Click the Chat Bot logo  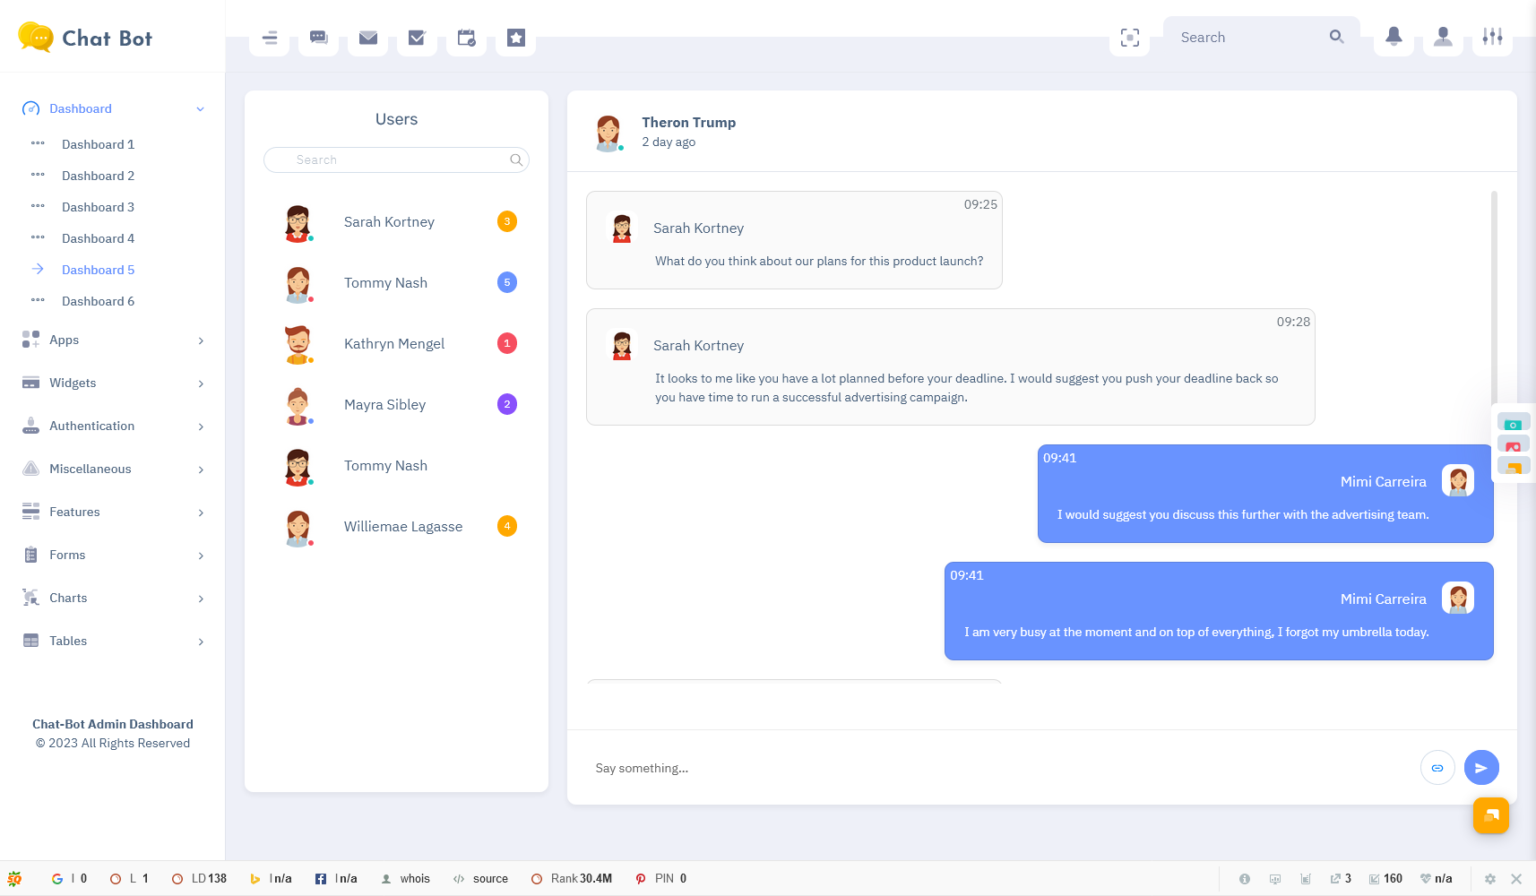pyautogui.click(x=85, y=37)
